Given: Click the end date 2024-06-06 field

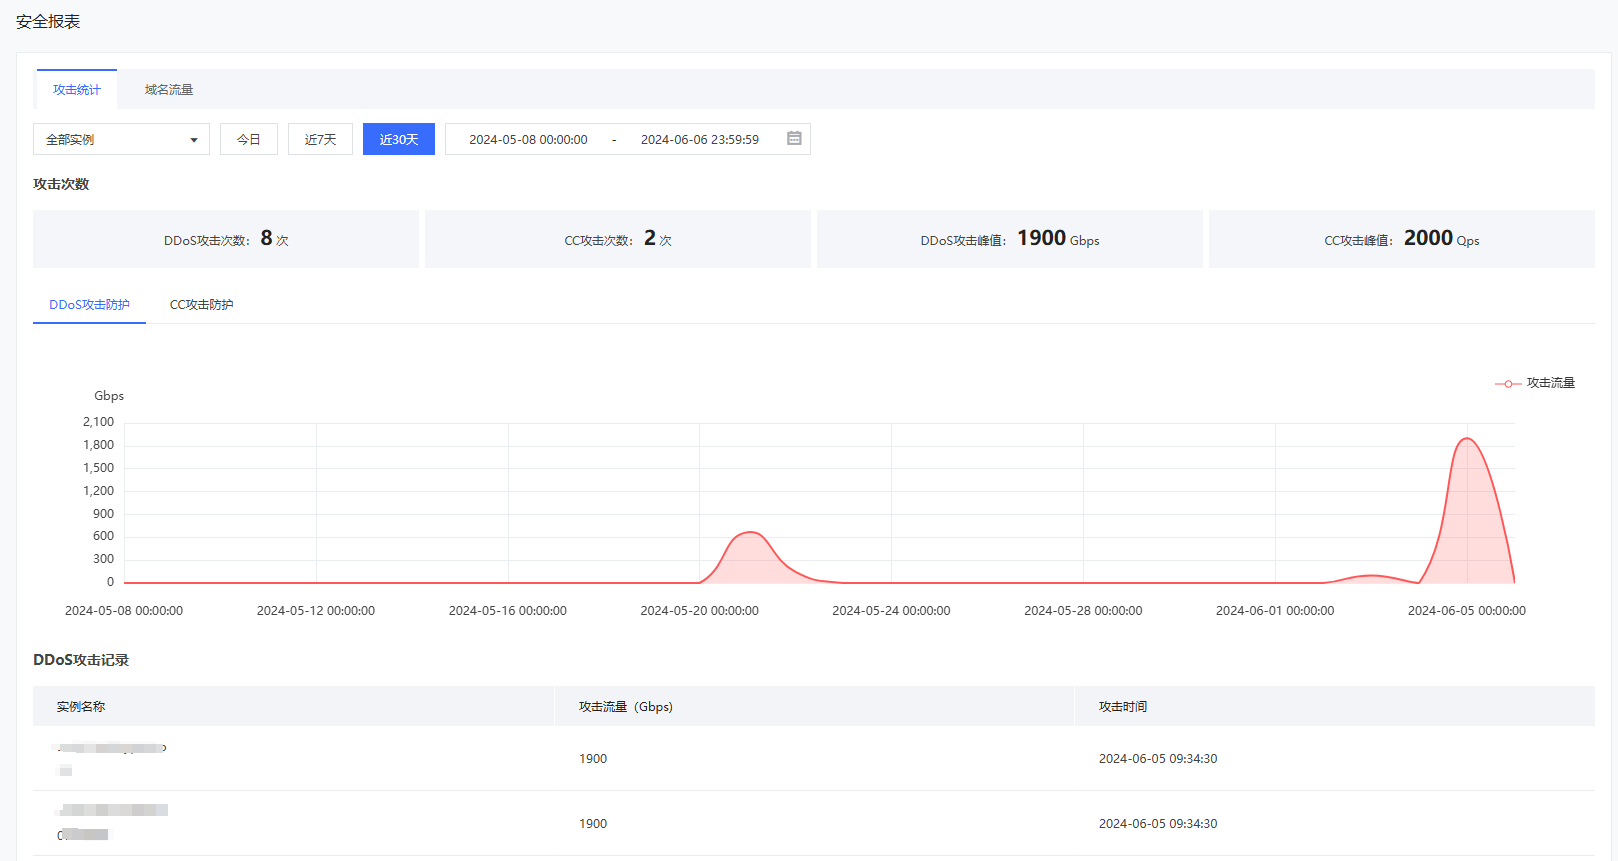Looking at the screenshot, I should (699, 140).
